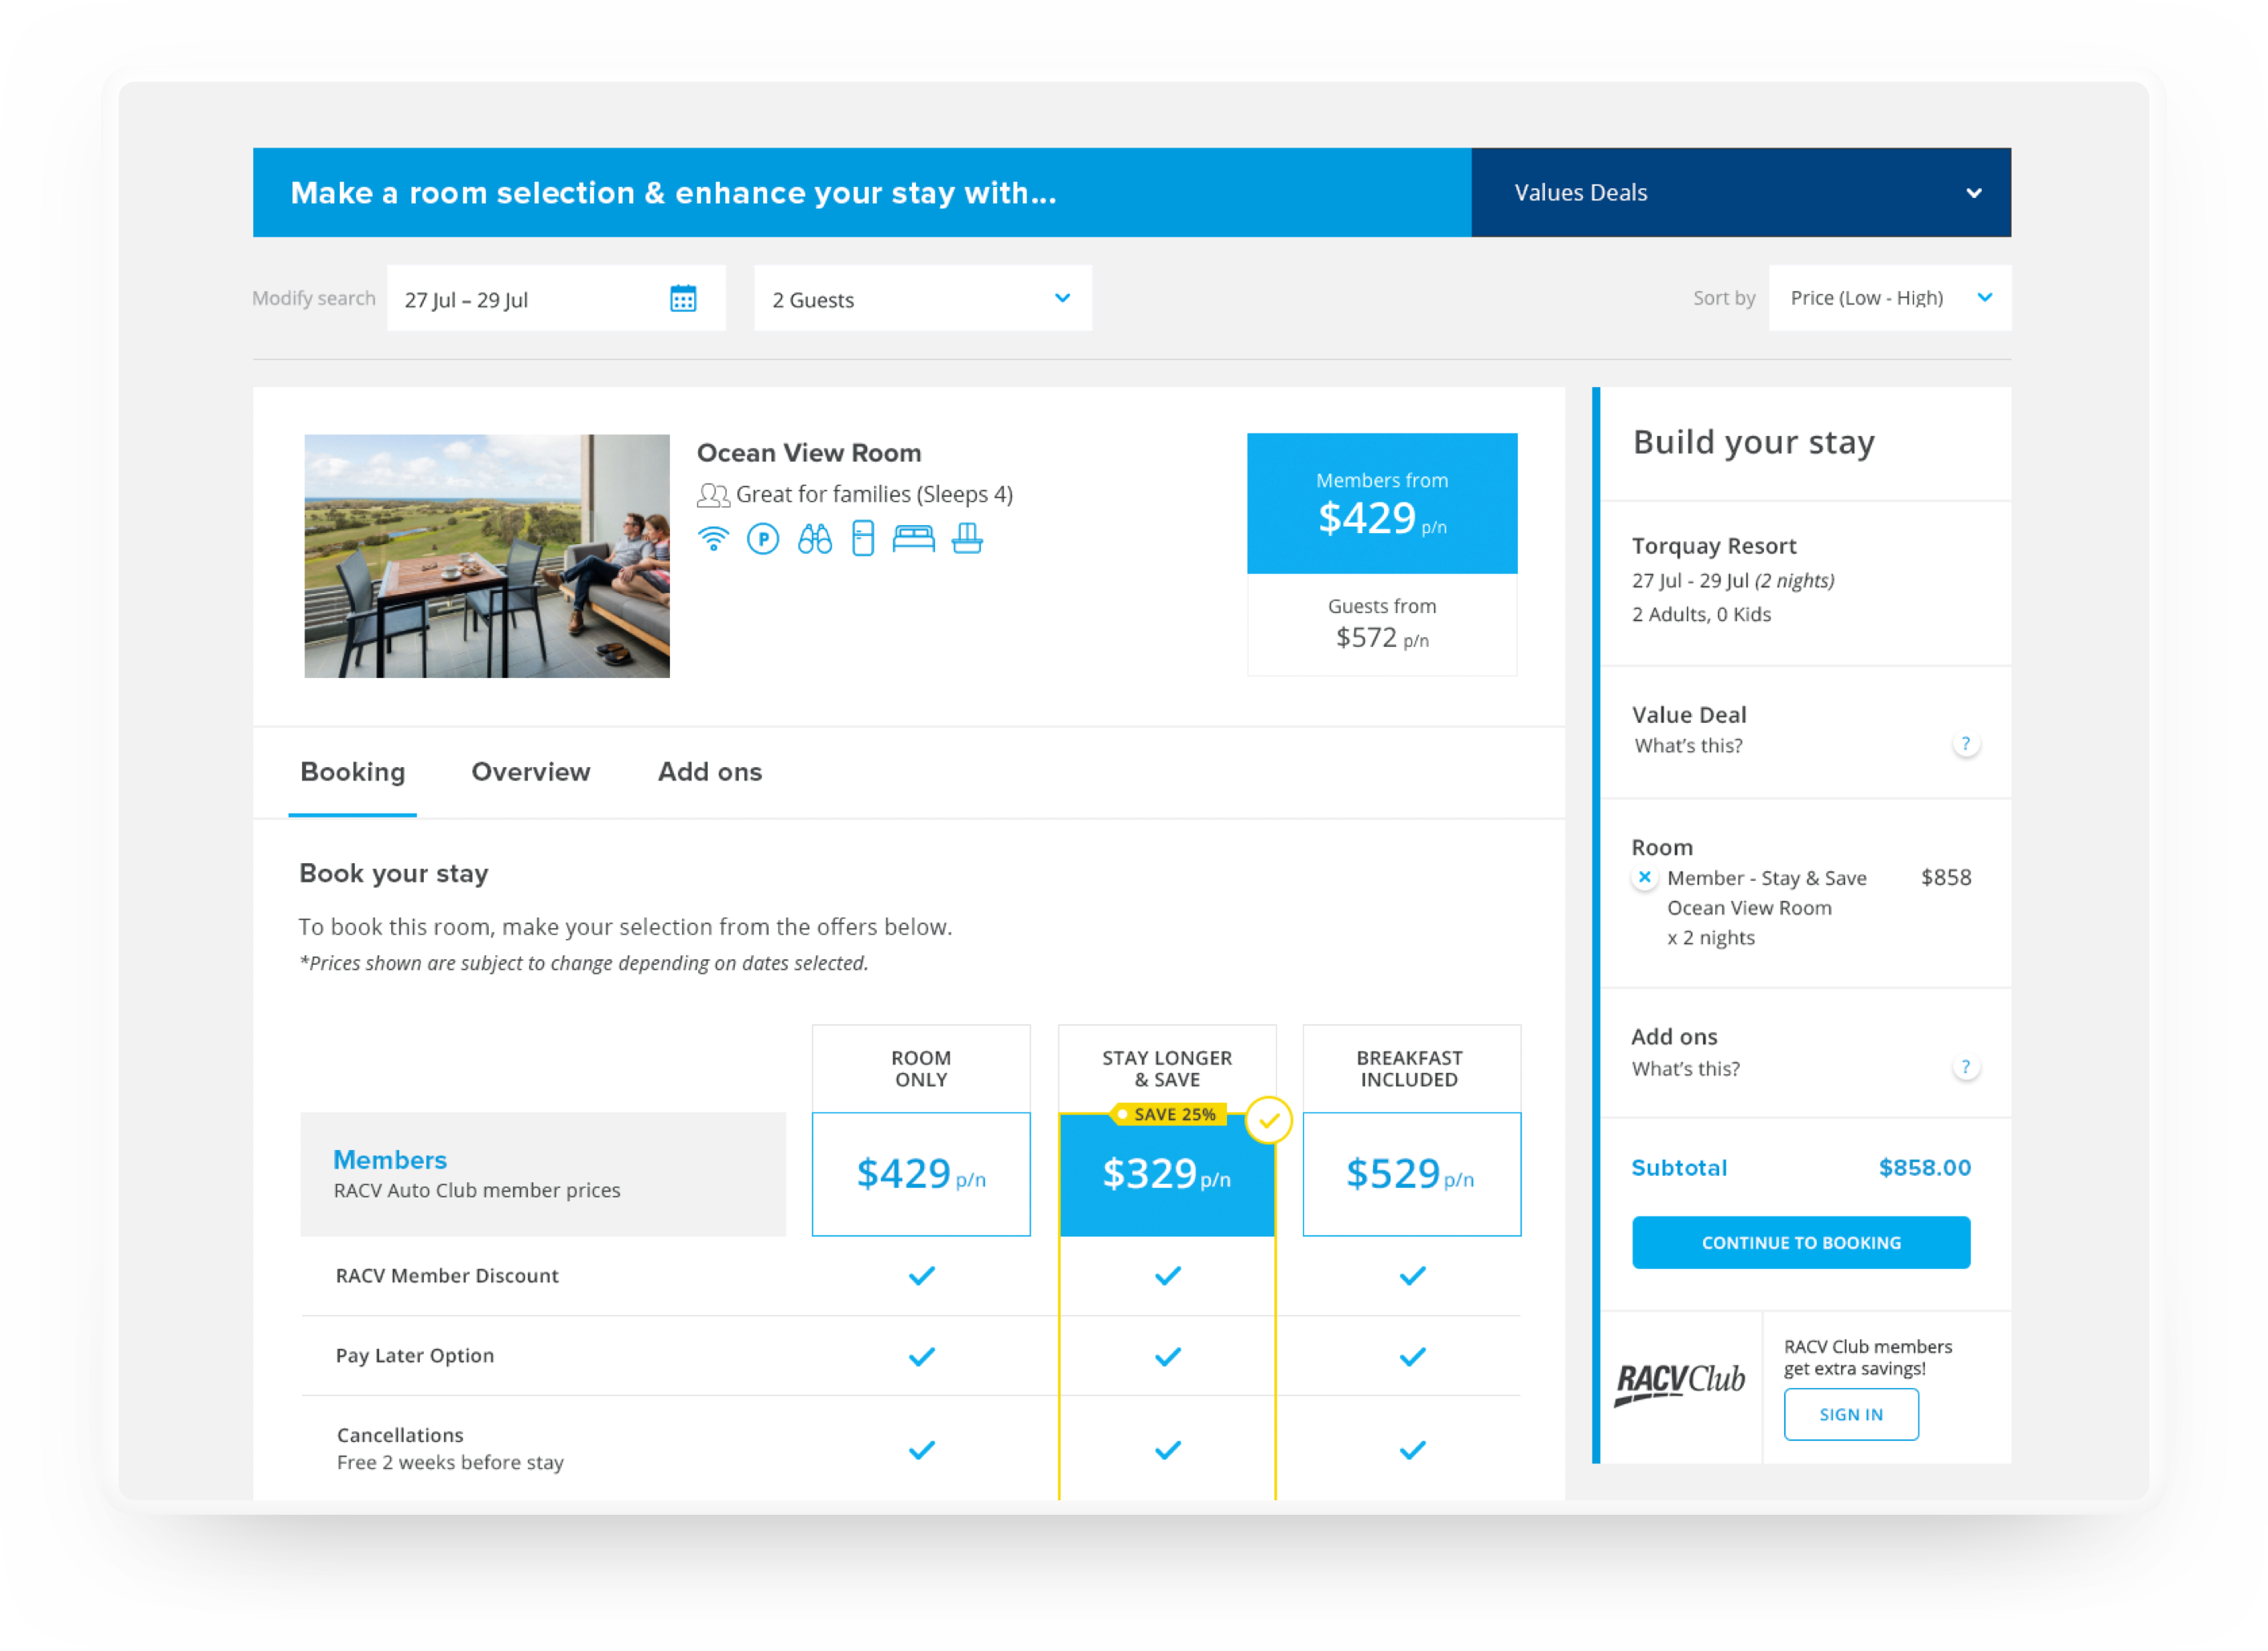This screenshot has width=2268, height=1651.
Task: Click the Torquay Resort heading
Action: click(x=1714, y=546)
